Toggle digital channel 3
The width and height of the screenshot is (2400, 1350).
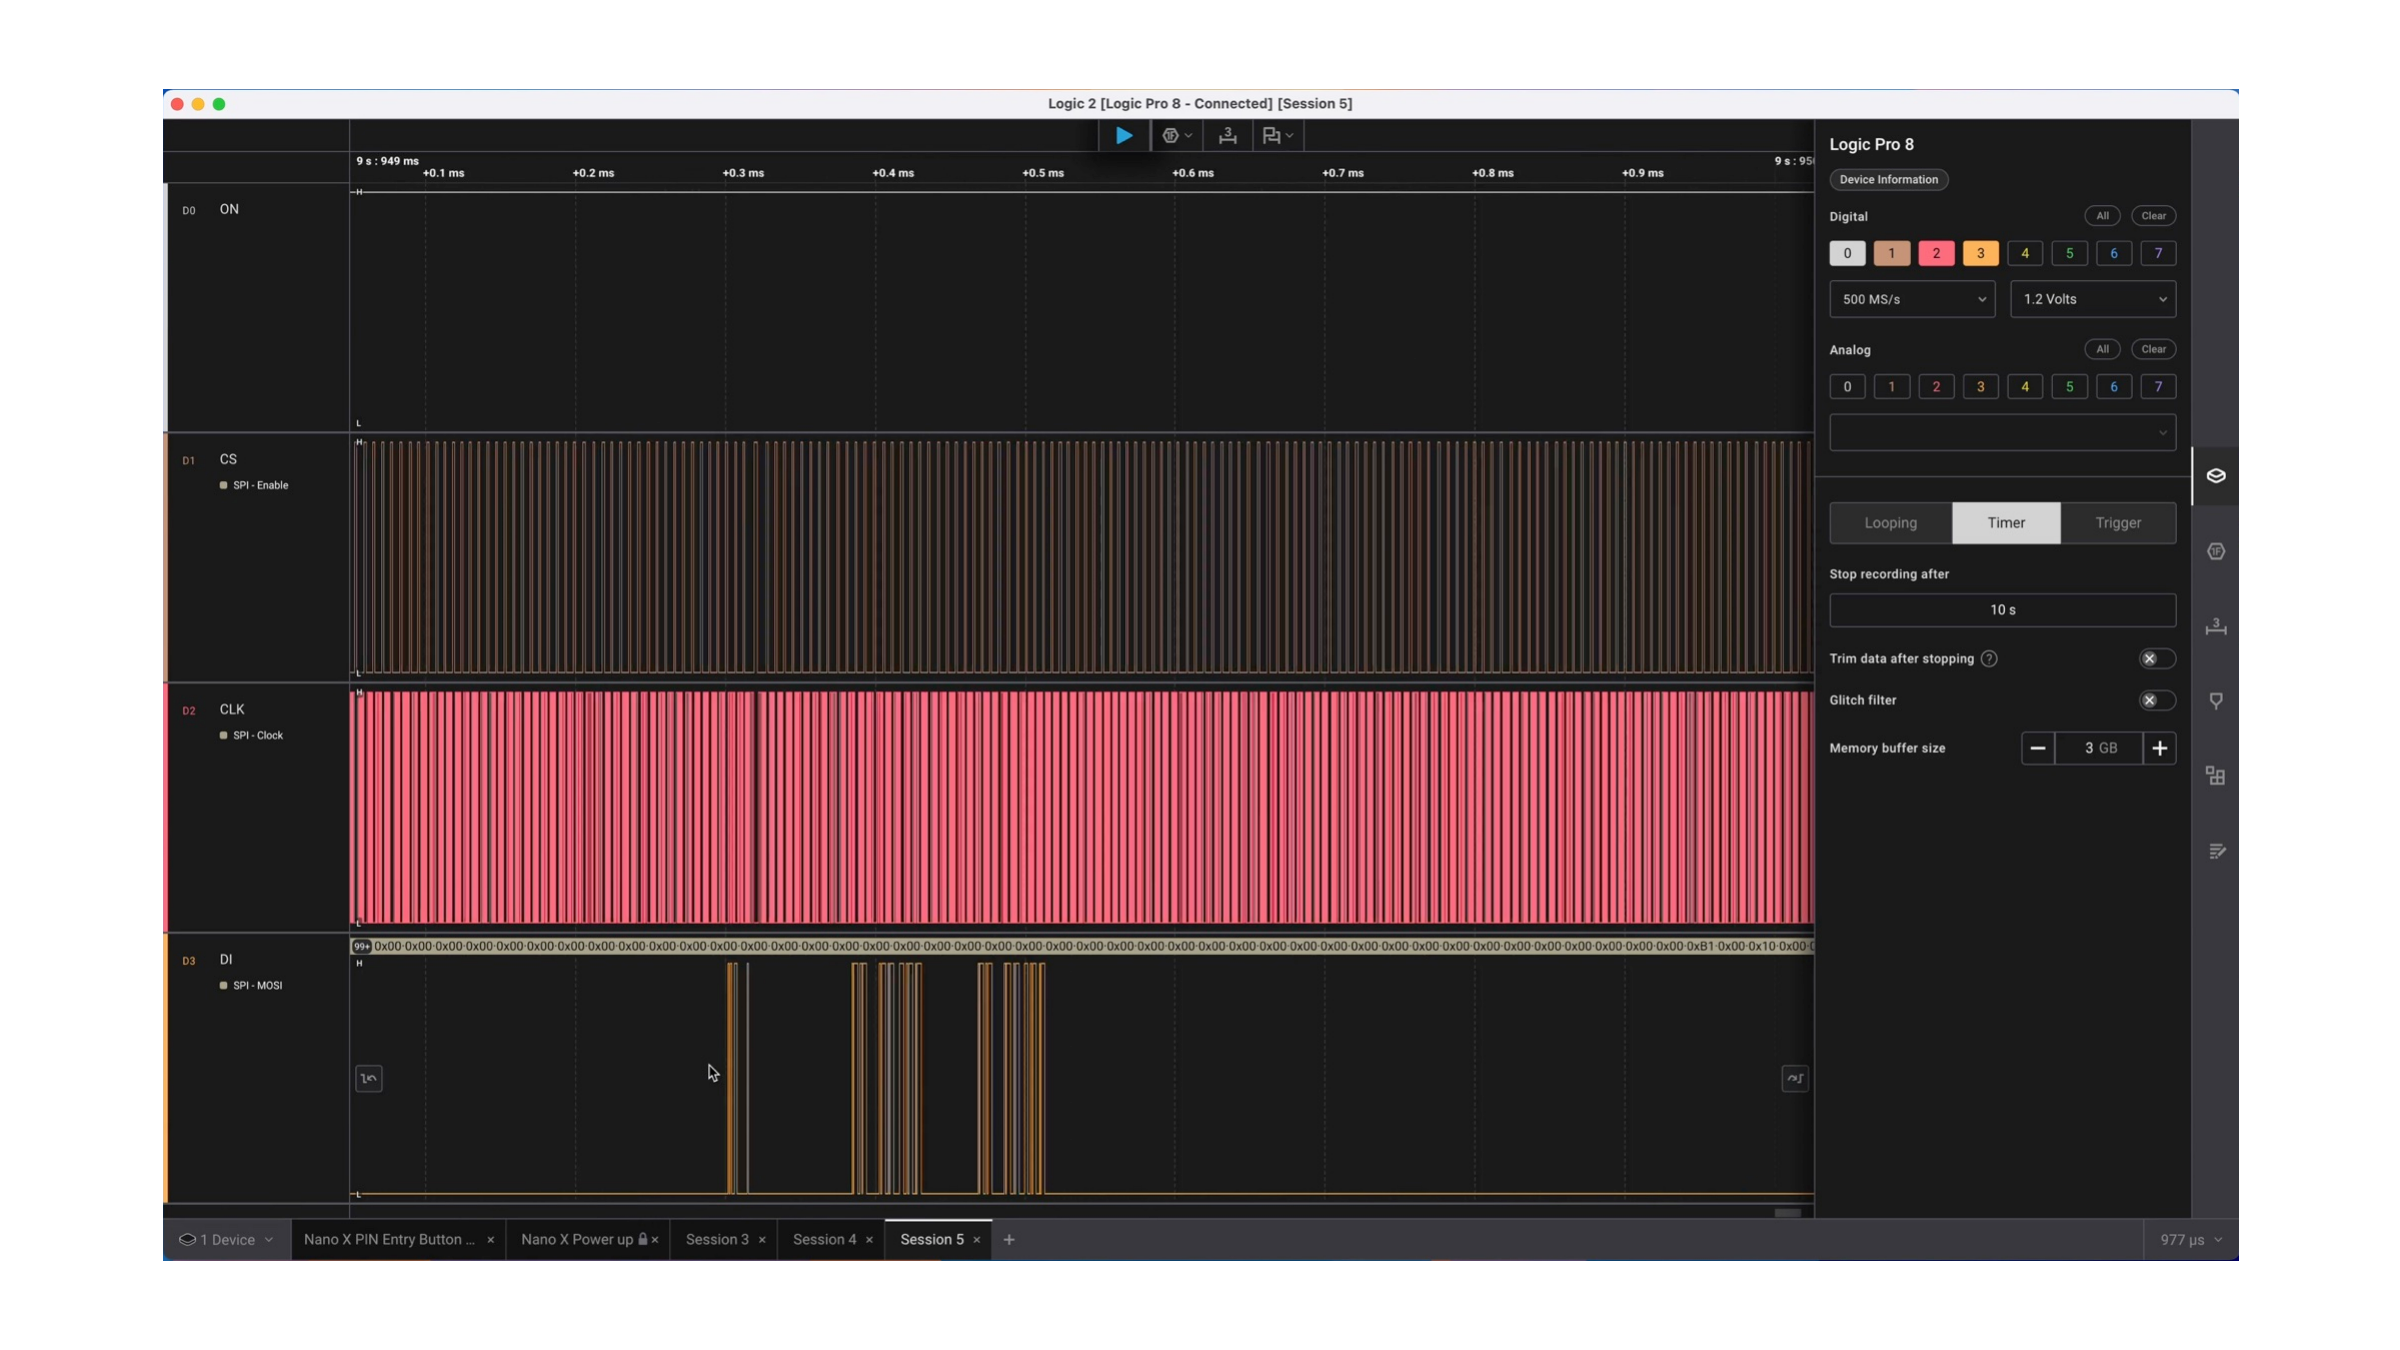click(1981, 253)
